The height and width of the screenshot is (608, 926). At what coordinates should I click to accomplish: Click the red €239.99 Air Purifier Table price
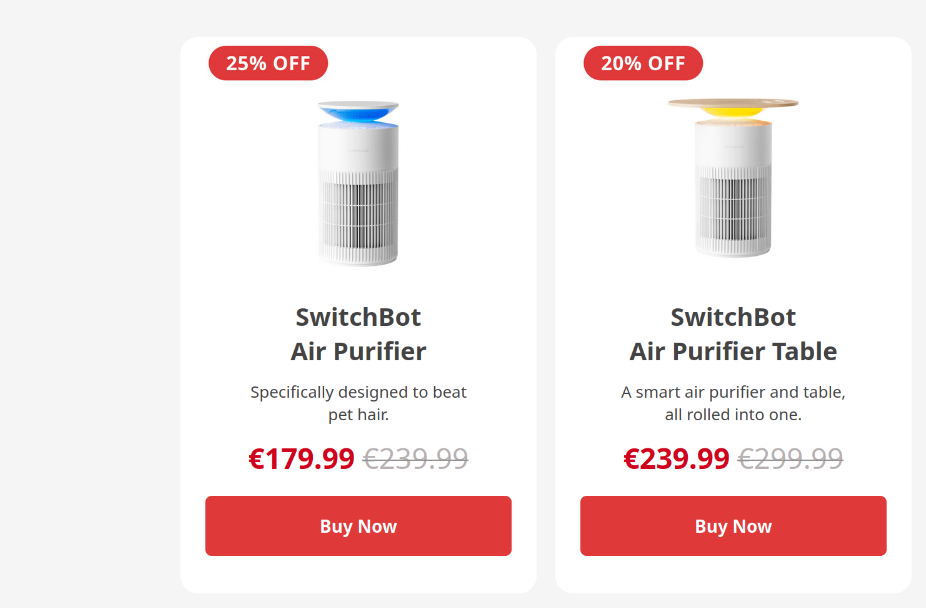(x=677, y=459)
